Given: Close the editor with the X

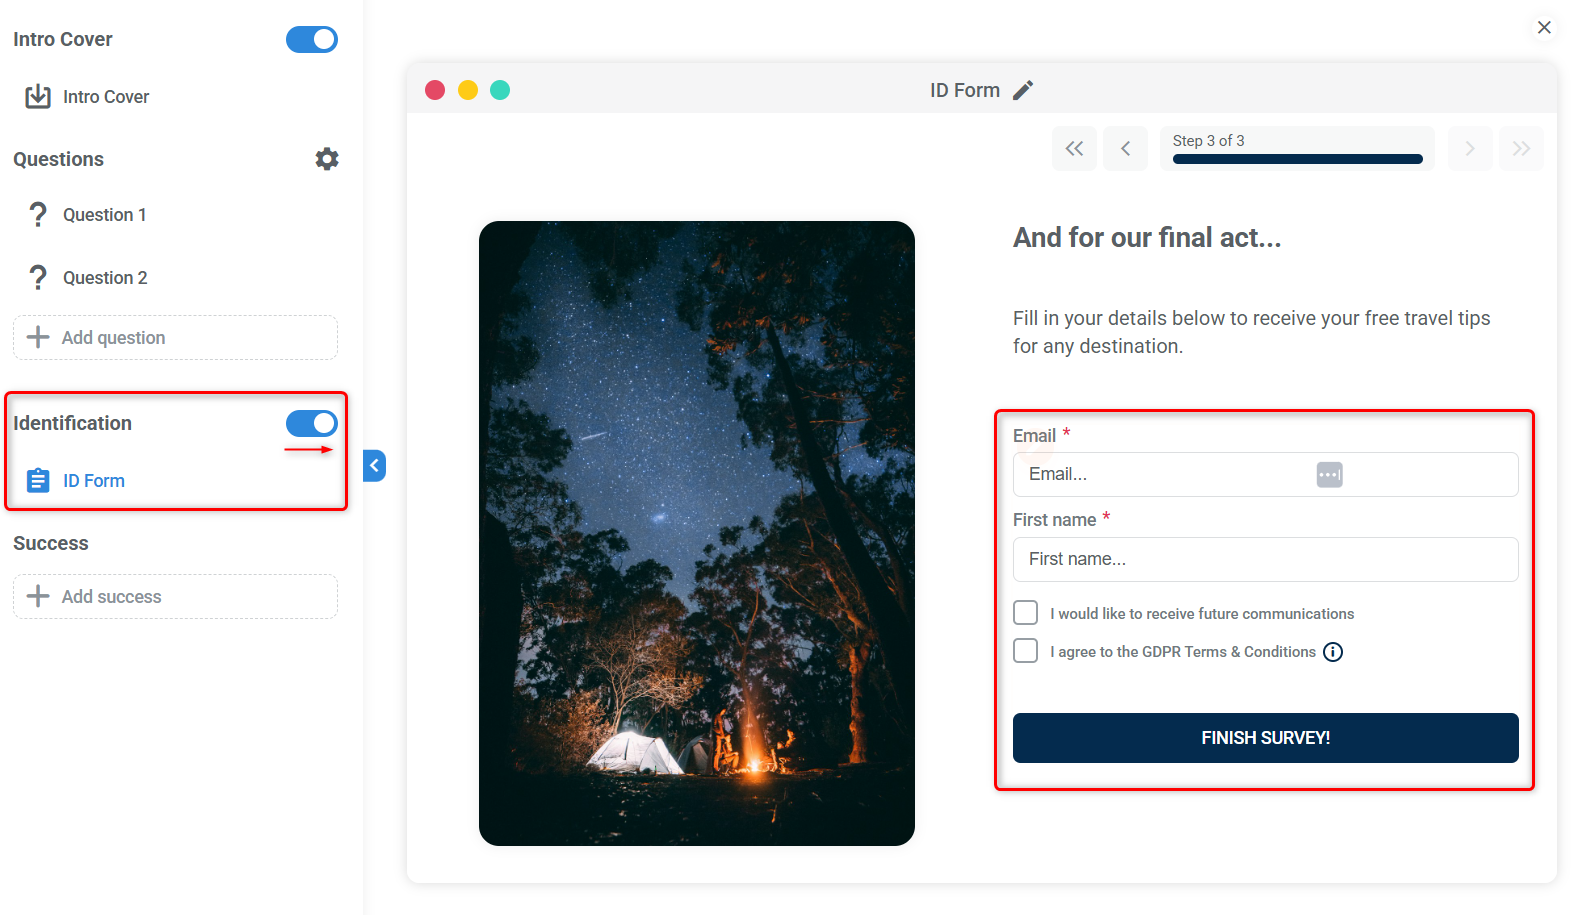Looking at the screenshot, I should 1544,27.
